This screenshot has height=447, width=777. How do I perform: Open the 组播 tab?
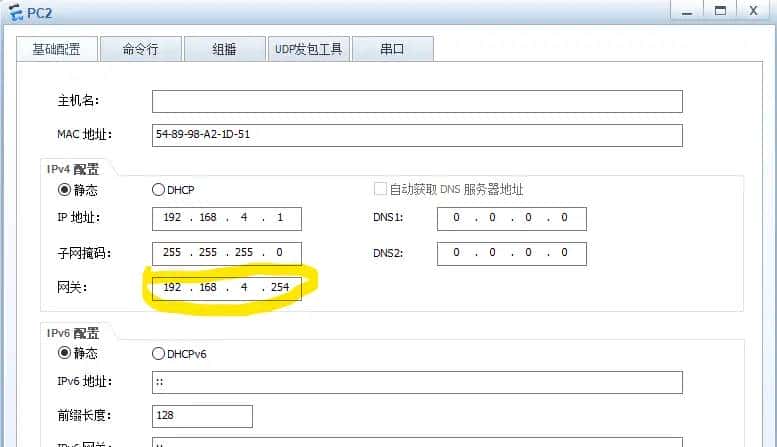224,49
